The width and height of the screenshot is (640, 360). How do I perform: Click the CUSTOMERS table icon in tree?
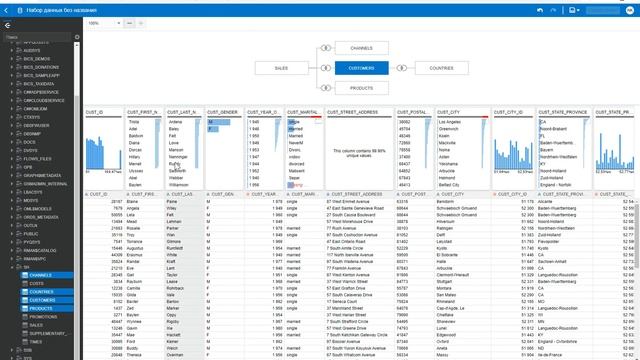(25, 300)
